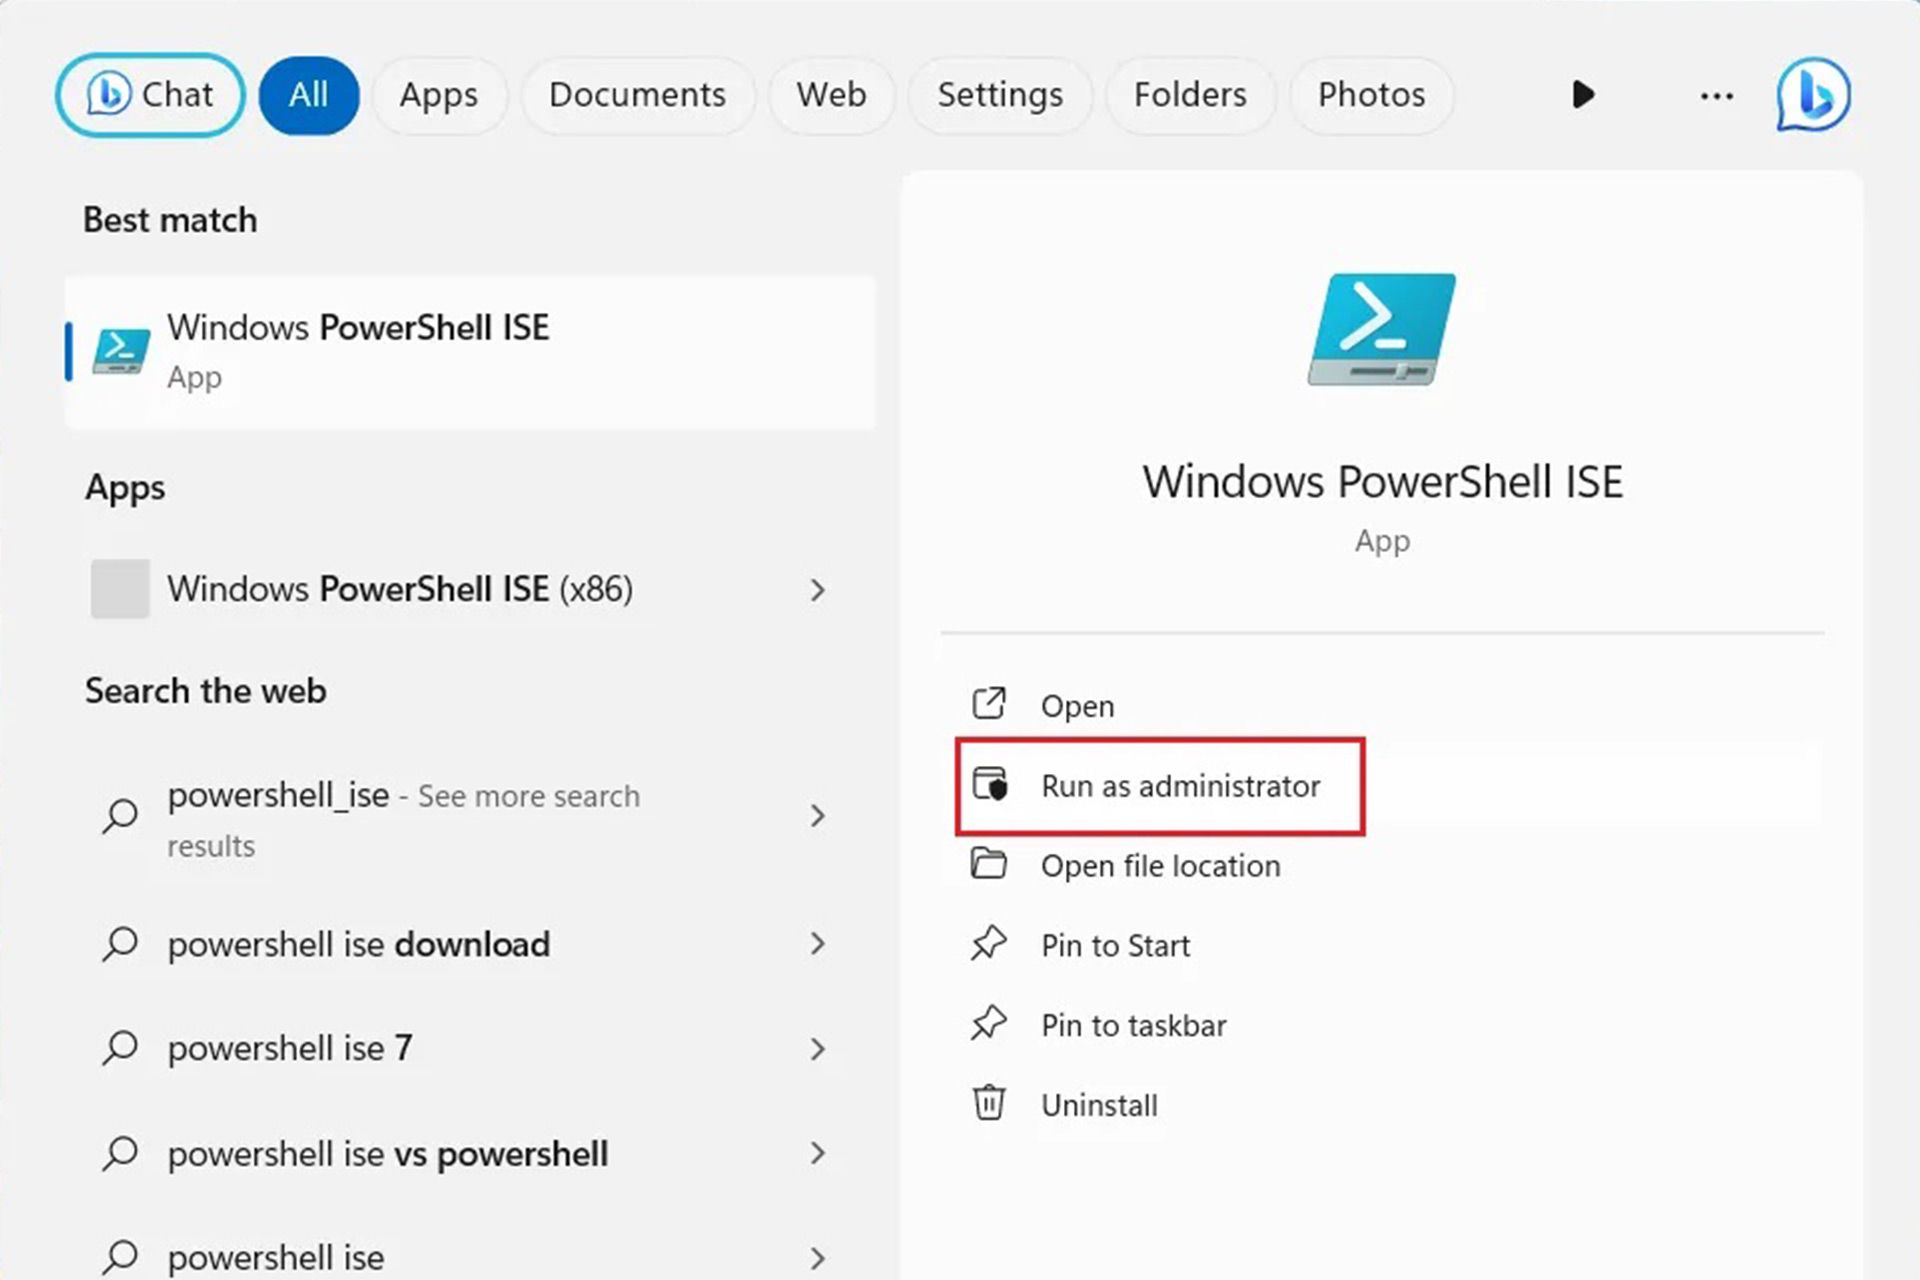Image resolution: width=1920 pixels, height=1280 pixels.
Task: Click search icon beside powershell ise download
Action: (120, 944)
